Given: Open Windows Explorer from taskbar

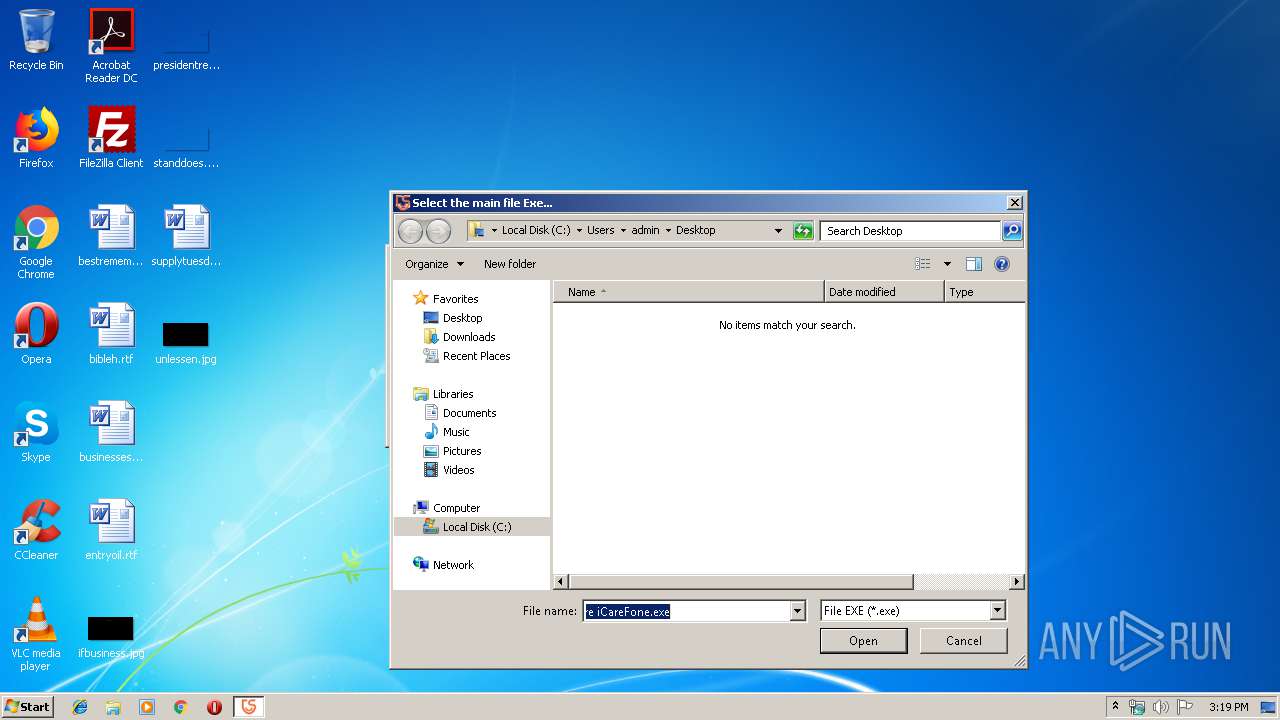Looking at the screenshot, I should click(x=113, y=707).
